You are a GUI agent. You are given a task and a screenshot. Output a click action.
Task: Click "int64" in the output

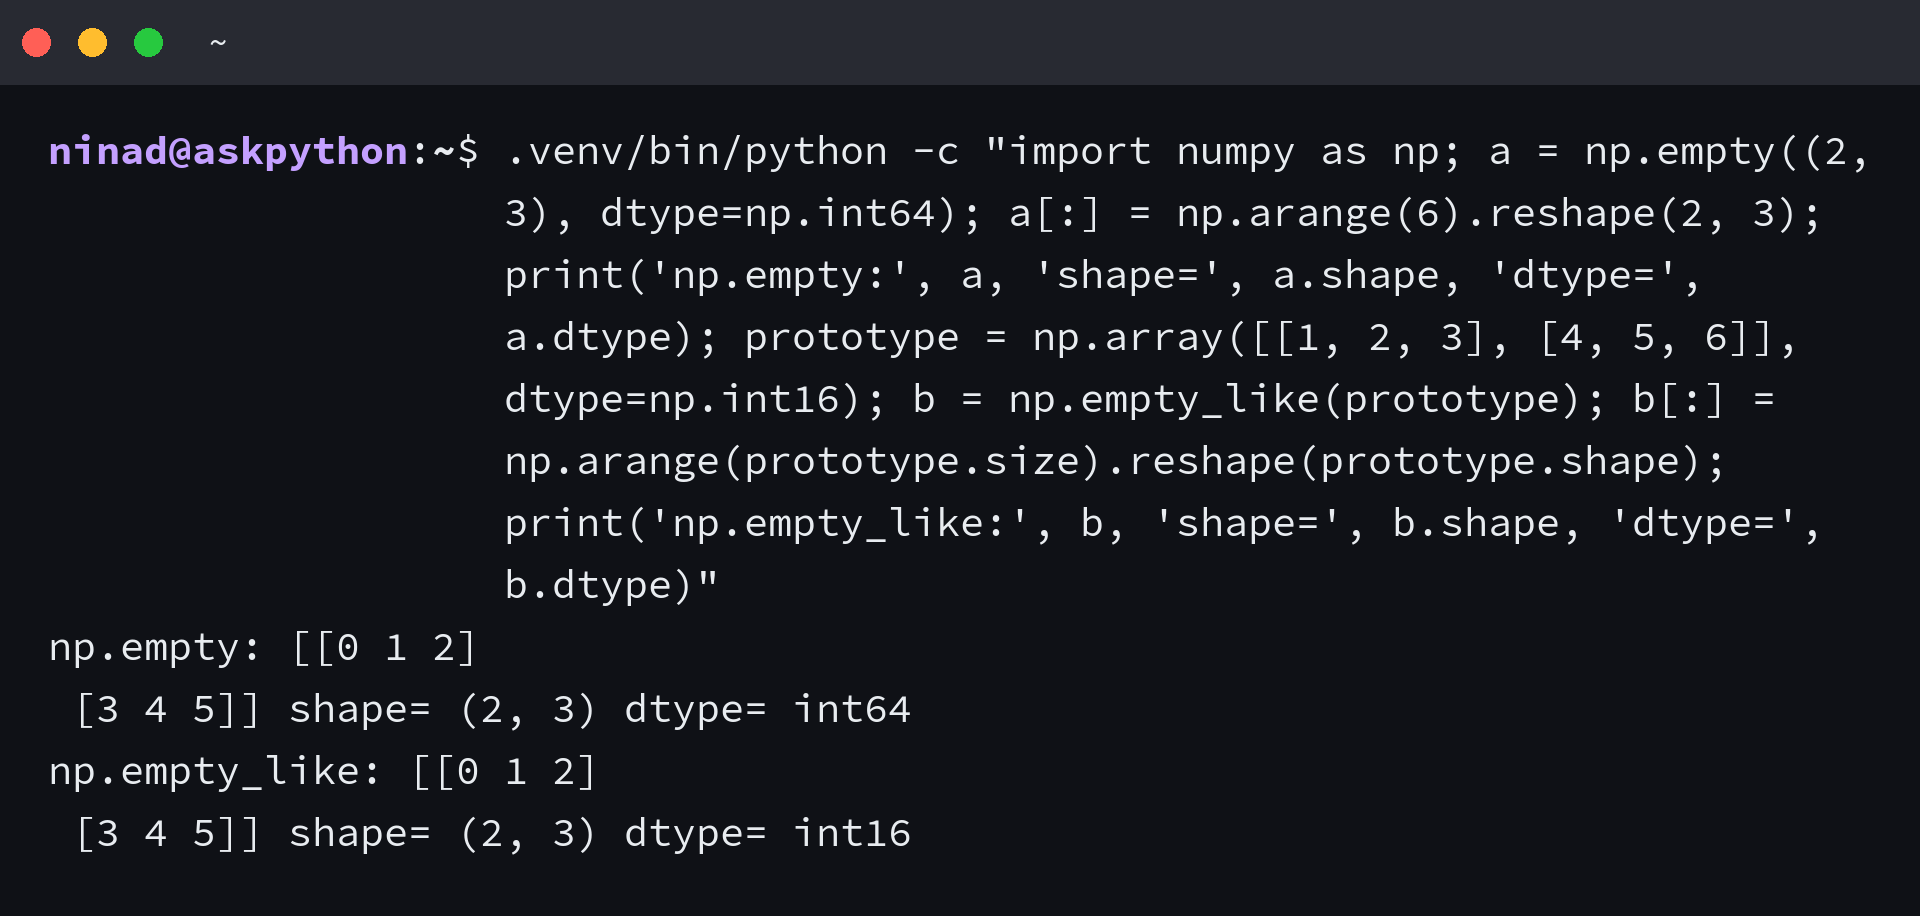tap(852, 710)
